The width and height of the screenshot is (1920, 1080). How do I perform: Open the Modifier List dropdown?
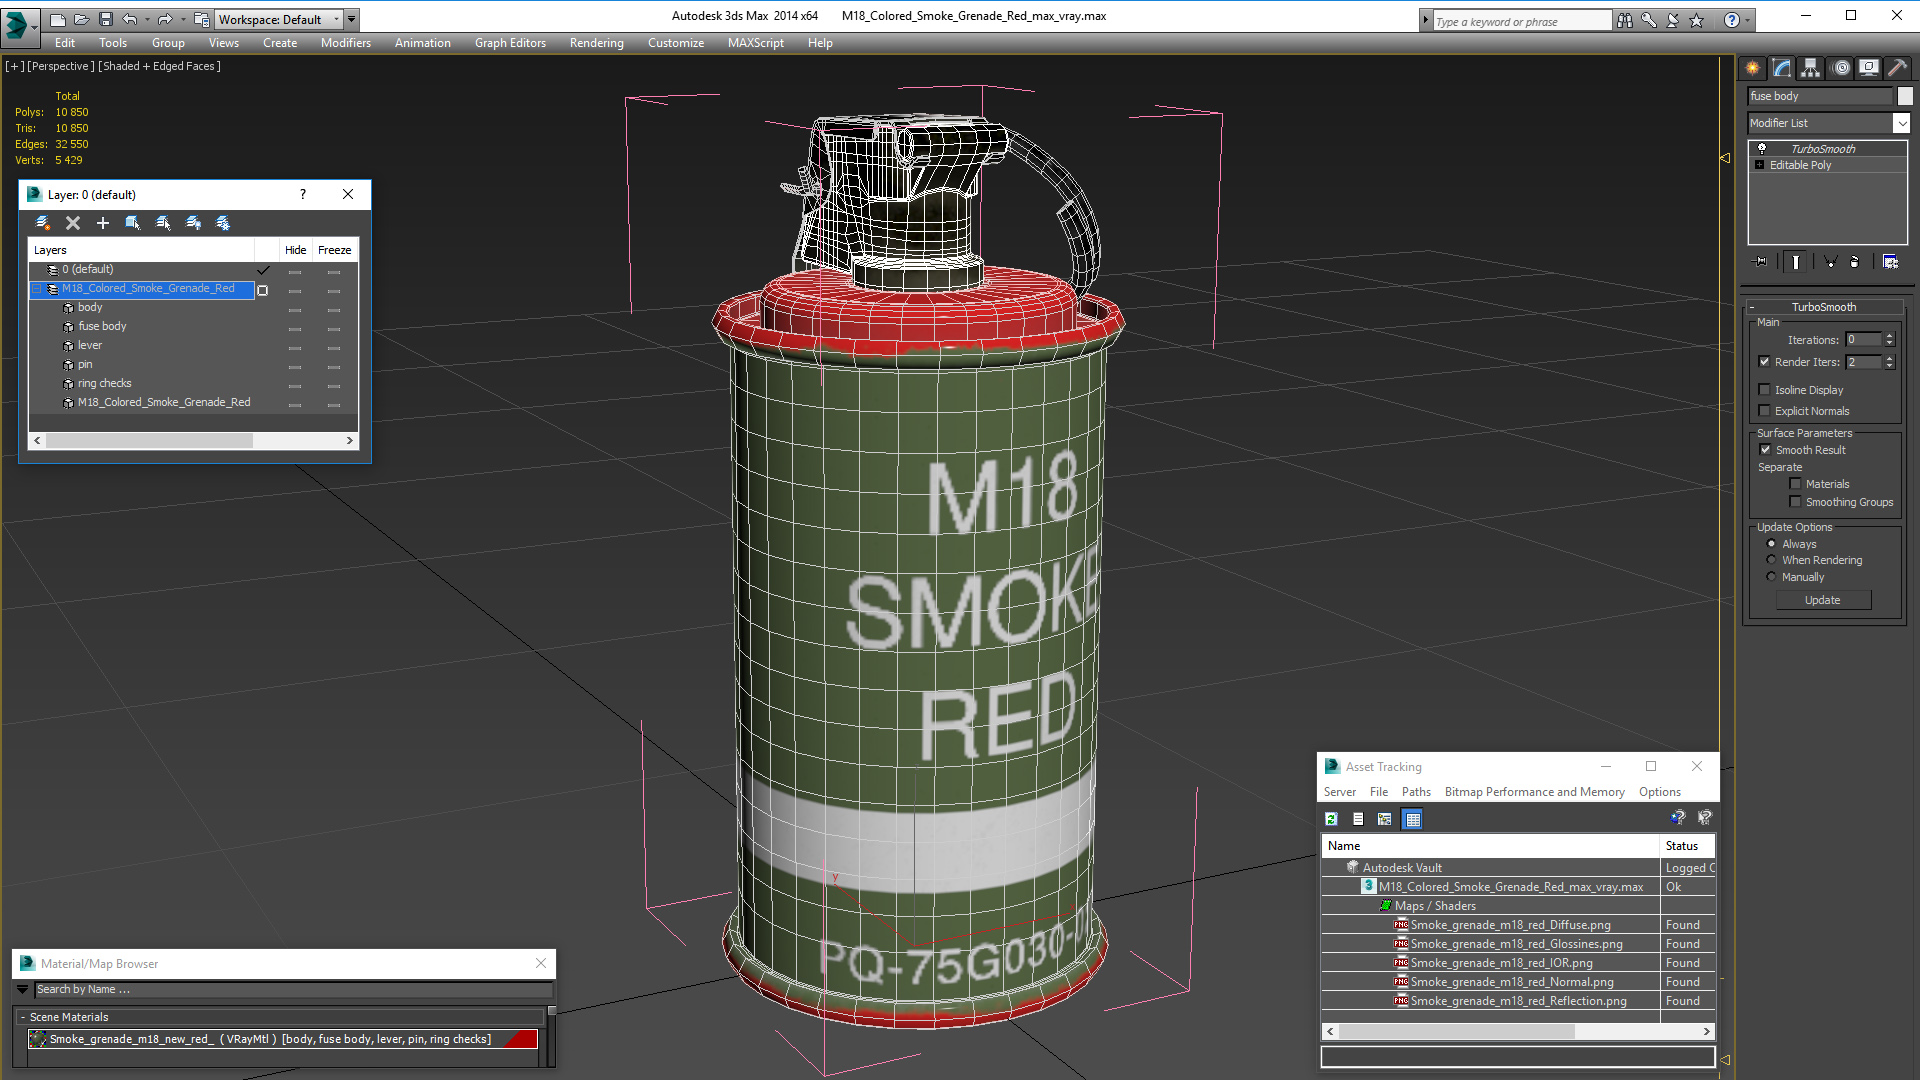[1901, 123]
